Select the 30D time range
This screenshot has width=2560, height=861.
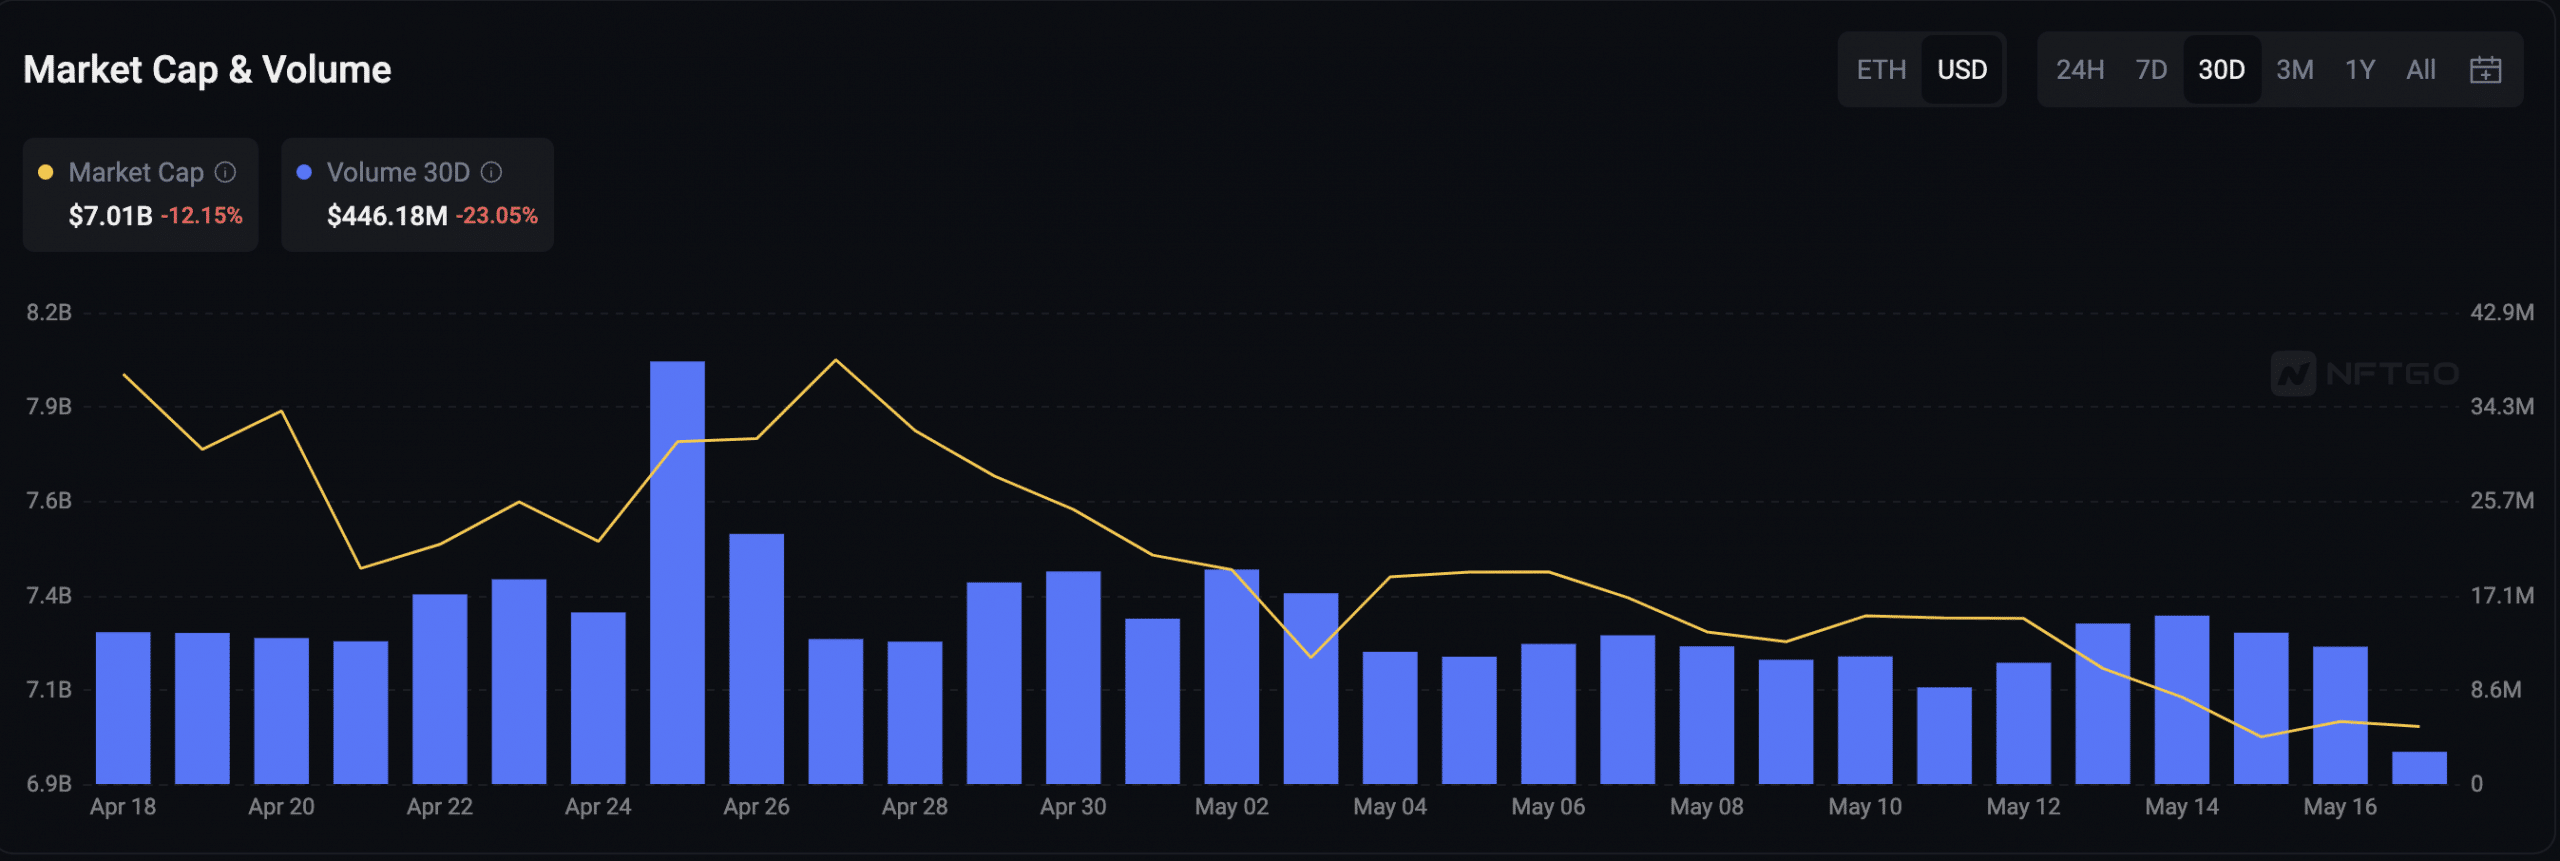(2221, 70)
